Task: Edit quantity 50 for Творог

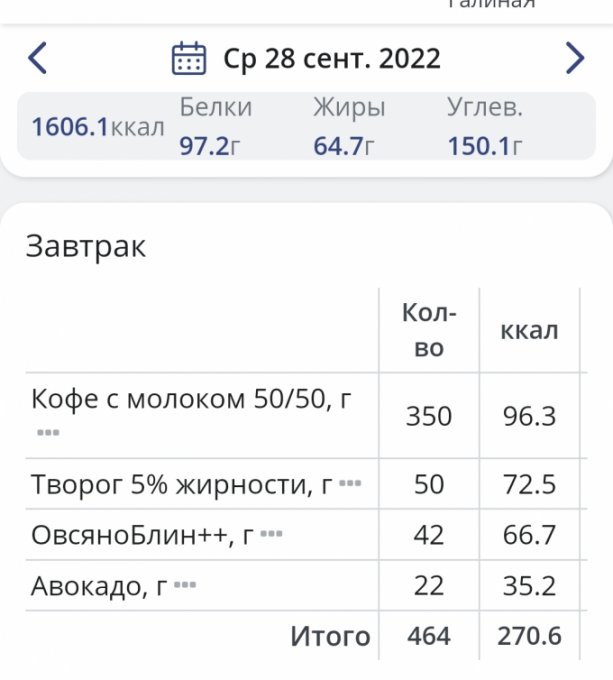Action: click(428, 485)
